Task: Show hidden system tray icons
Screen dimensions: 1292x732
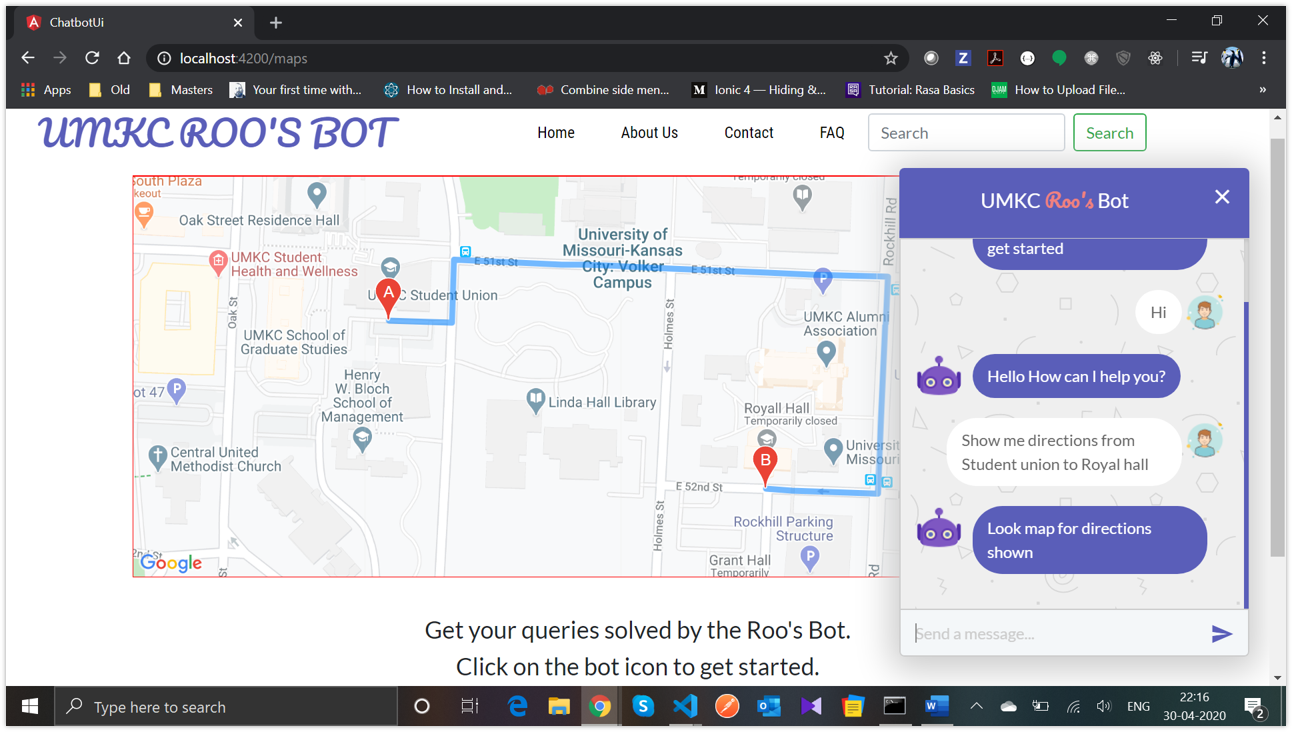Action: point(976,707)
